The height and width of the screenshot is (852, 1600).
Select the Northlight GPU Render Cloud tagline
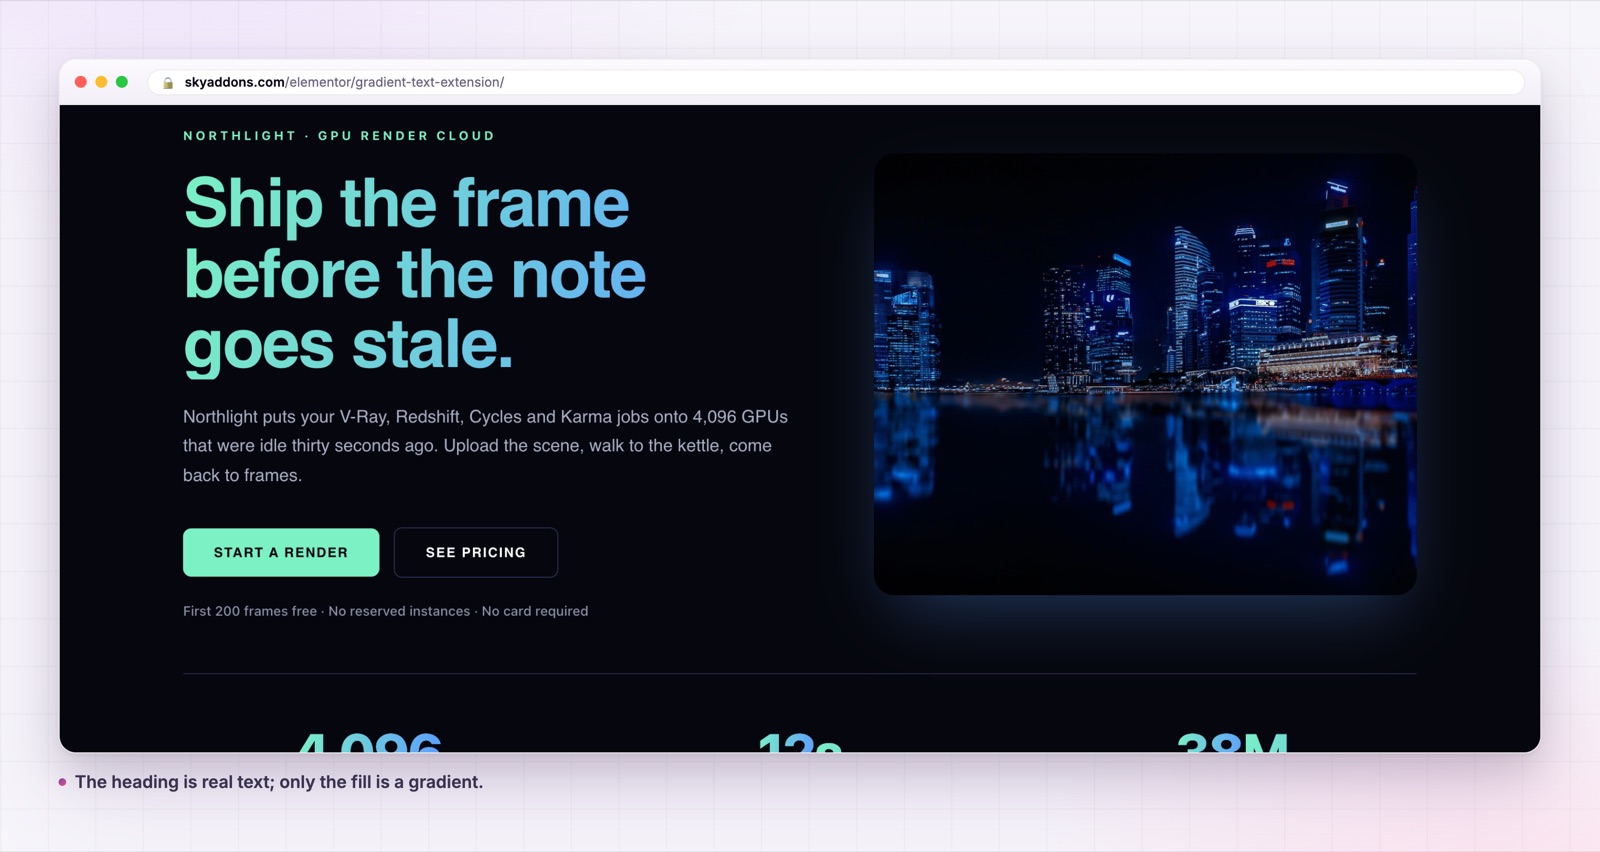pyautogui.click(x=339, y=136)
